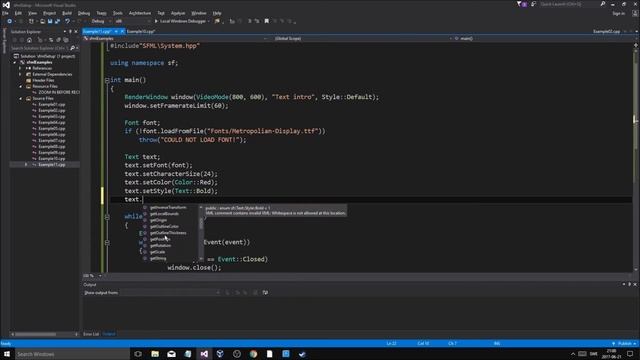This screenshot has height=360, width=640.
Task: Show hidden system tray icons
Action: pyautogui.click(x=573, y=354)
